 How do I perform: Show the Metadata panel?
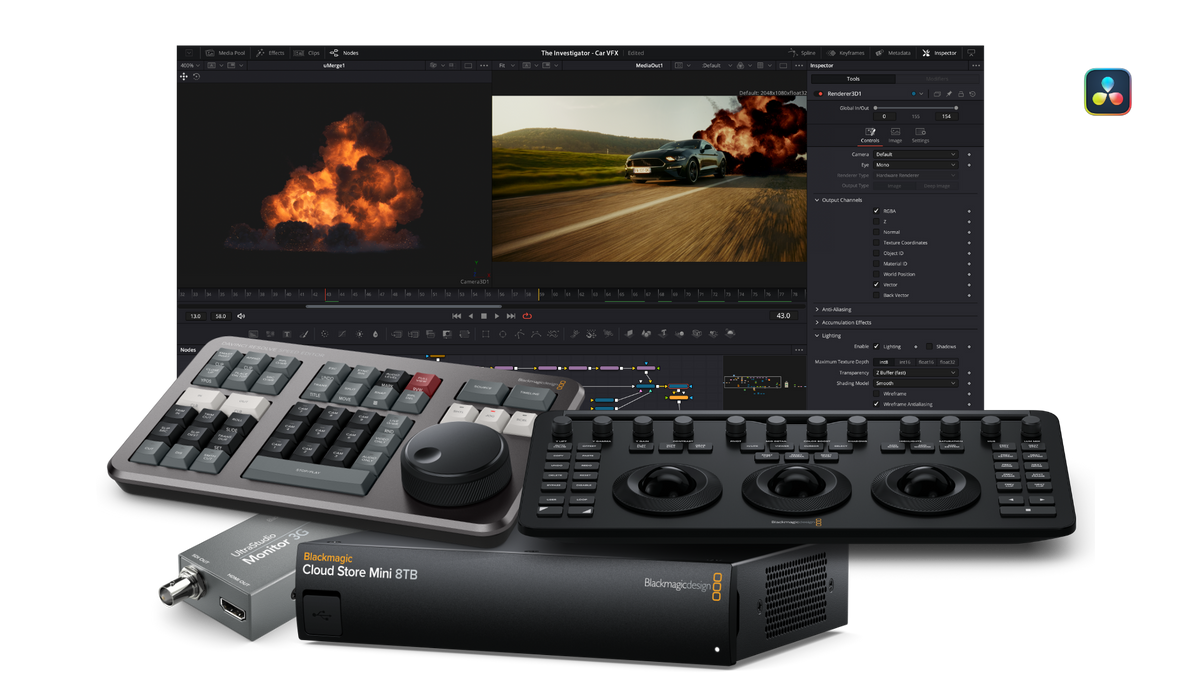pos(895,52)
